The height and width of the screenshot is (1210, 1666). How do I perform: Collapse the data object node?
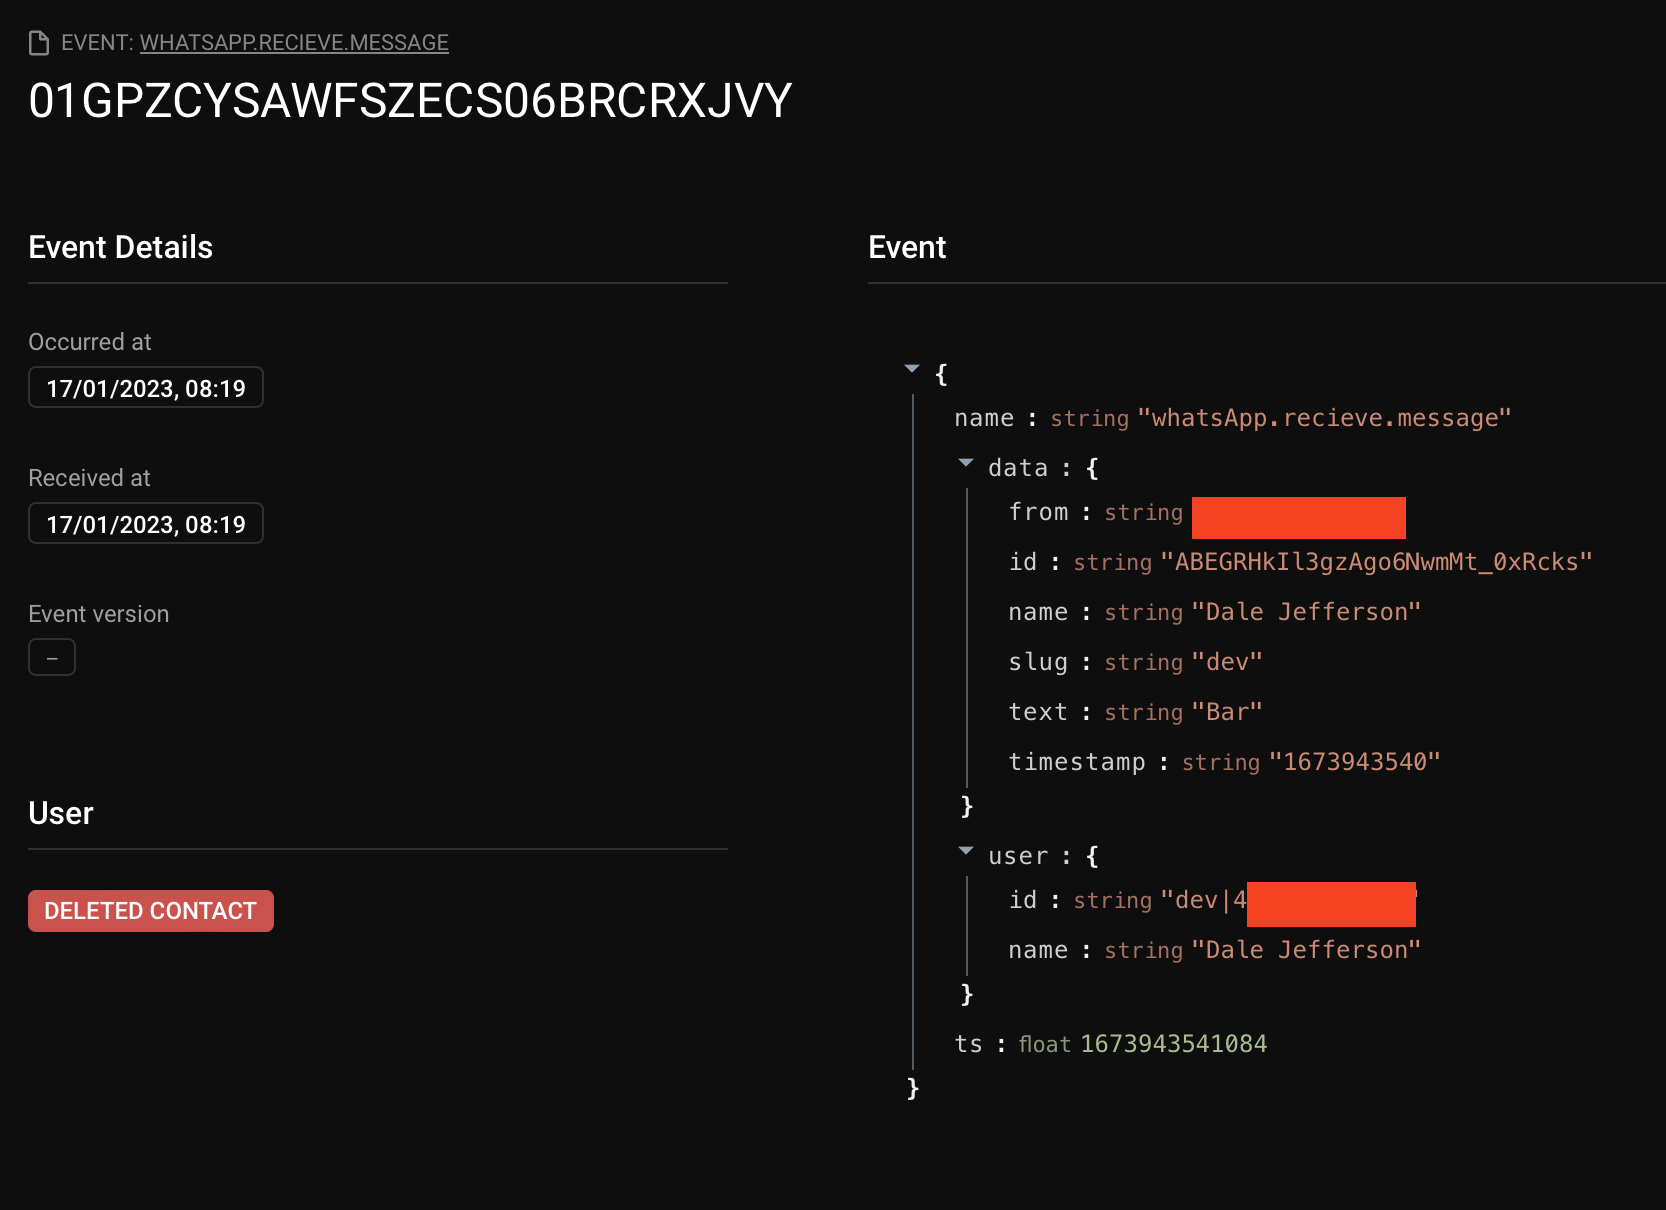(965, 462)
